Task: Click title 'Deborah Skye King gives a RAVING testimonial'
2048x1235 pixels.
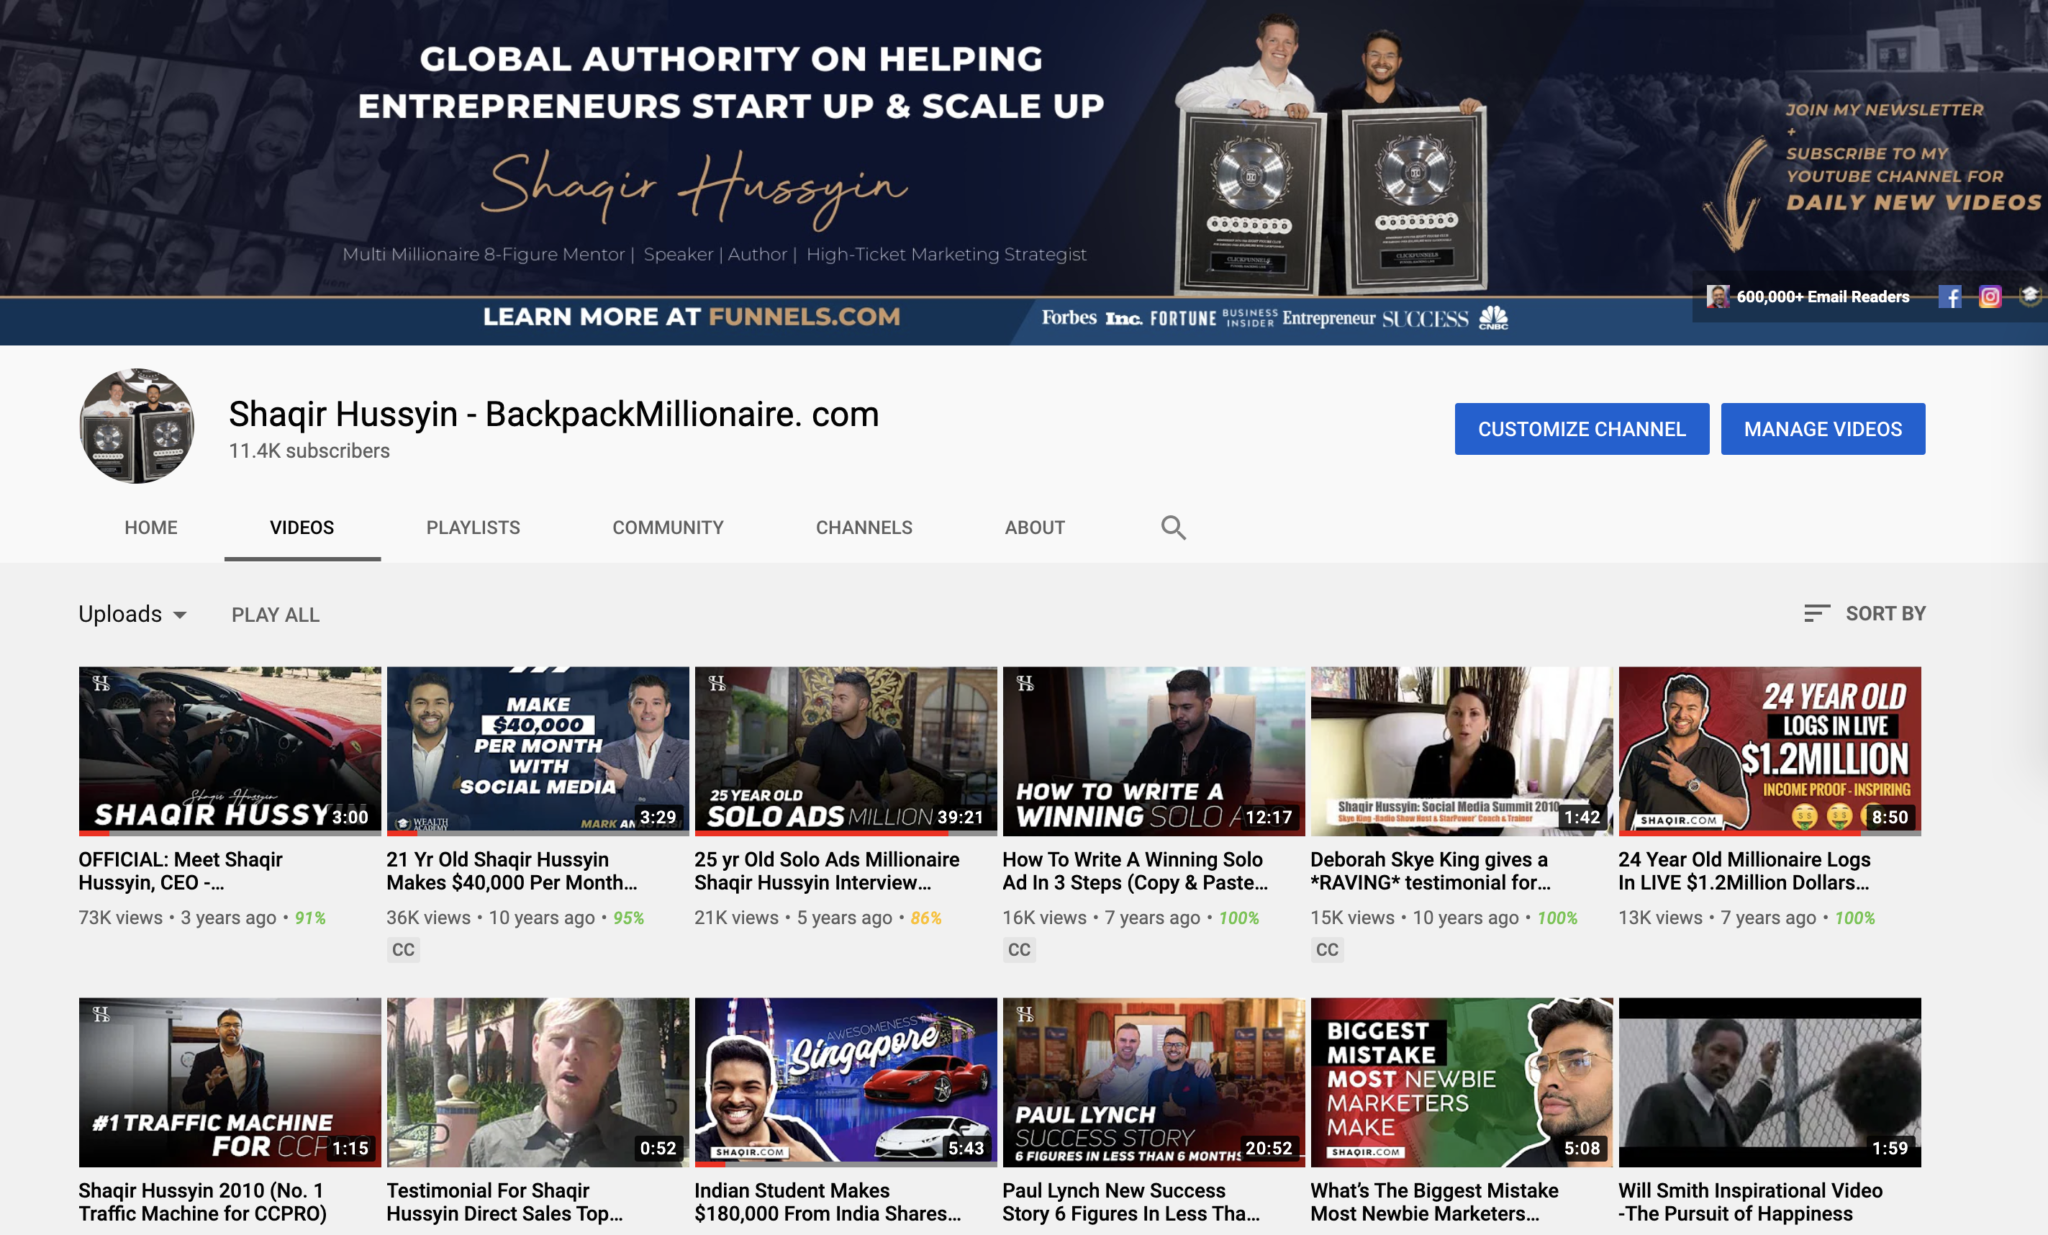Action: (x=1431, y=871)
